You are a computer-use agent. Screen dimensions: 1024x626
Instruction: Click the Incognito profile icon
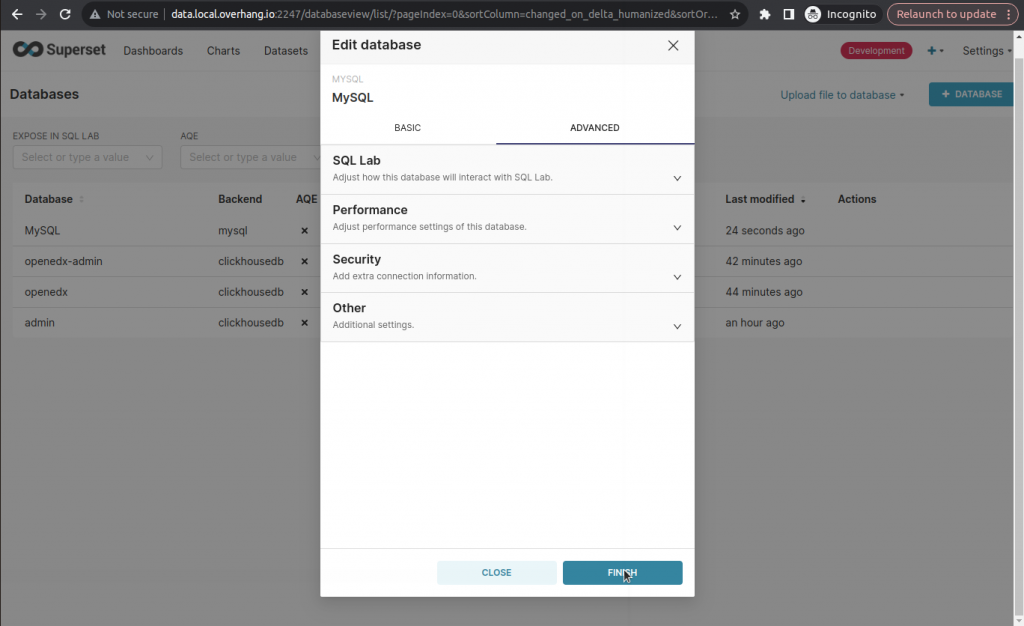tap(812, 14)
